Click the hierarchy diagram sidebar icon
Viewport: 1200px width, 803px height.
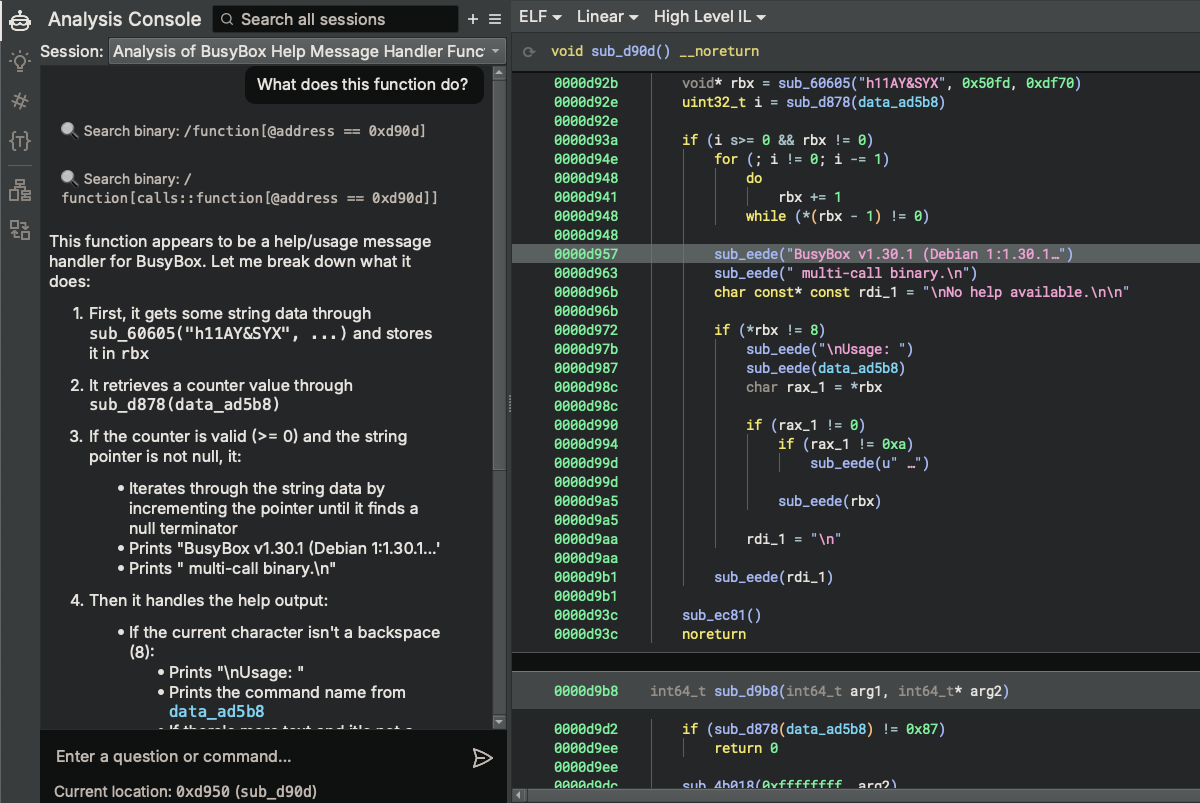pyautogui.click(x=20, y=187)
